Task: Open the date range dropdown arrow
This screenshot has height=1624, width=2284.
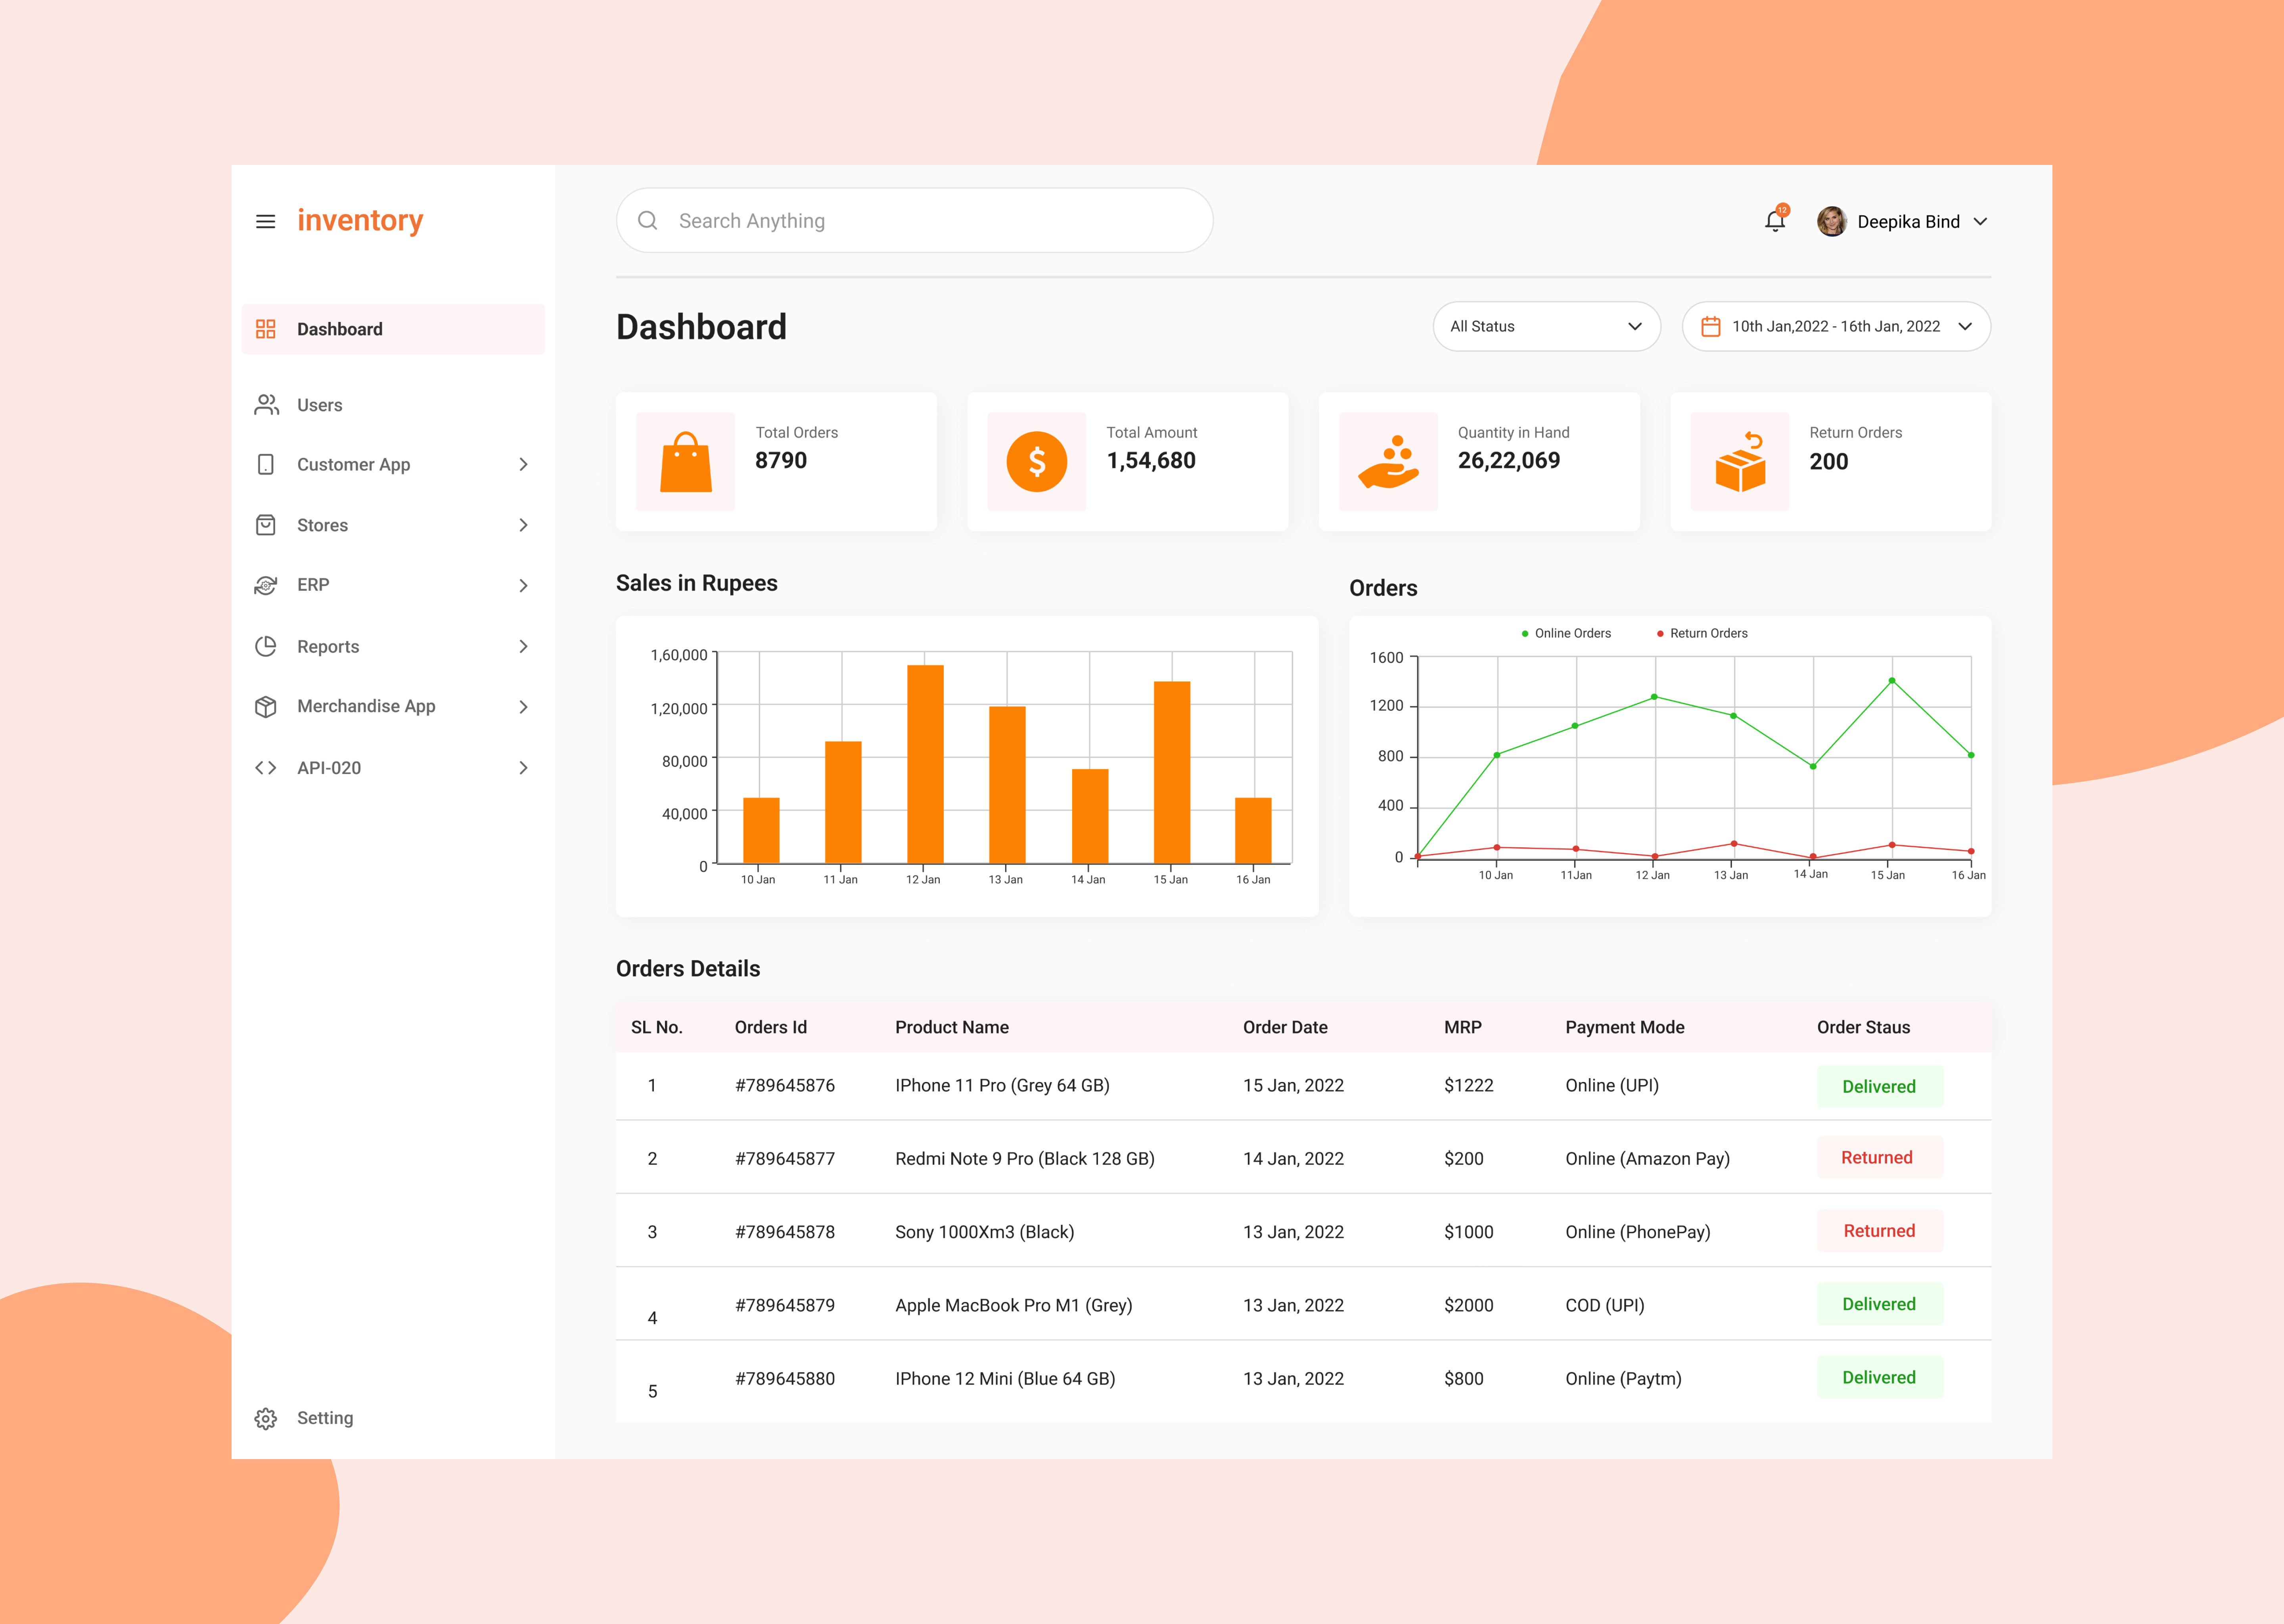Action: click(1965, 326)
